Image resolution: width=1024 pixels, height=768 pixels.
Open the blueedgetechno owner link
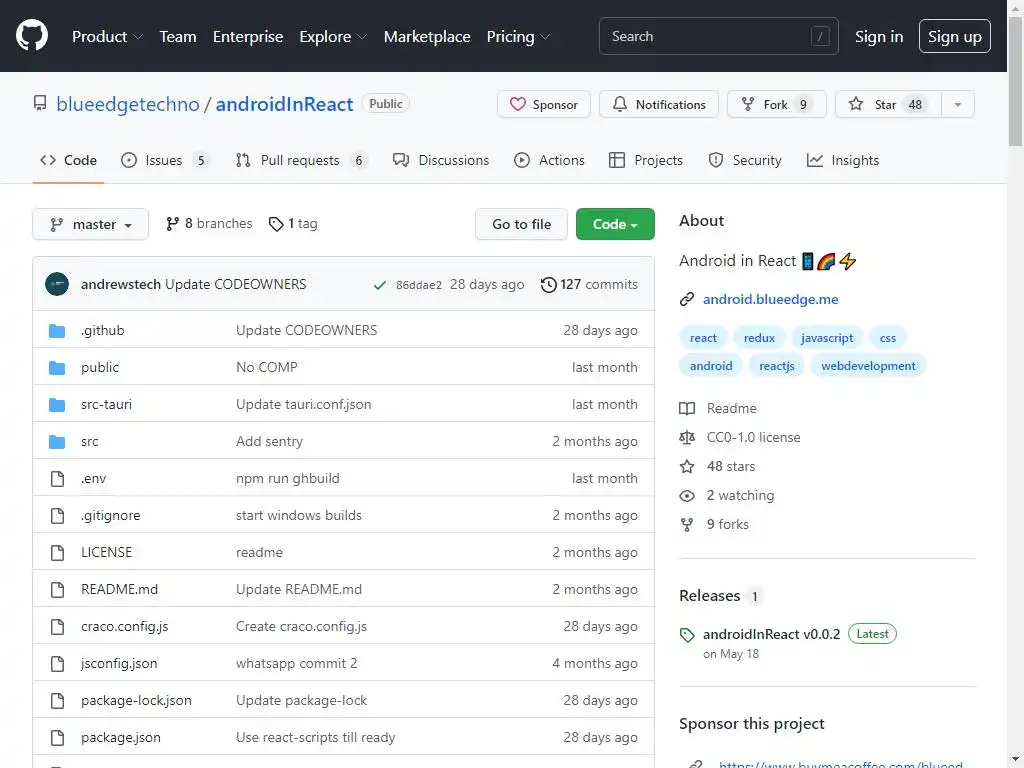[128, 104]
